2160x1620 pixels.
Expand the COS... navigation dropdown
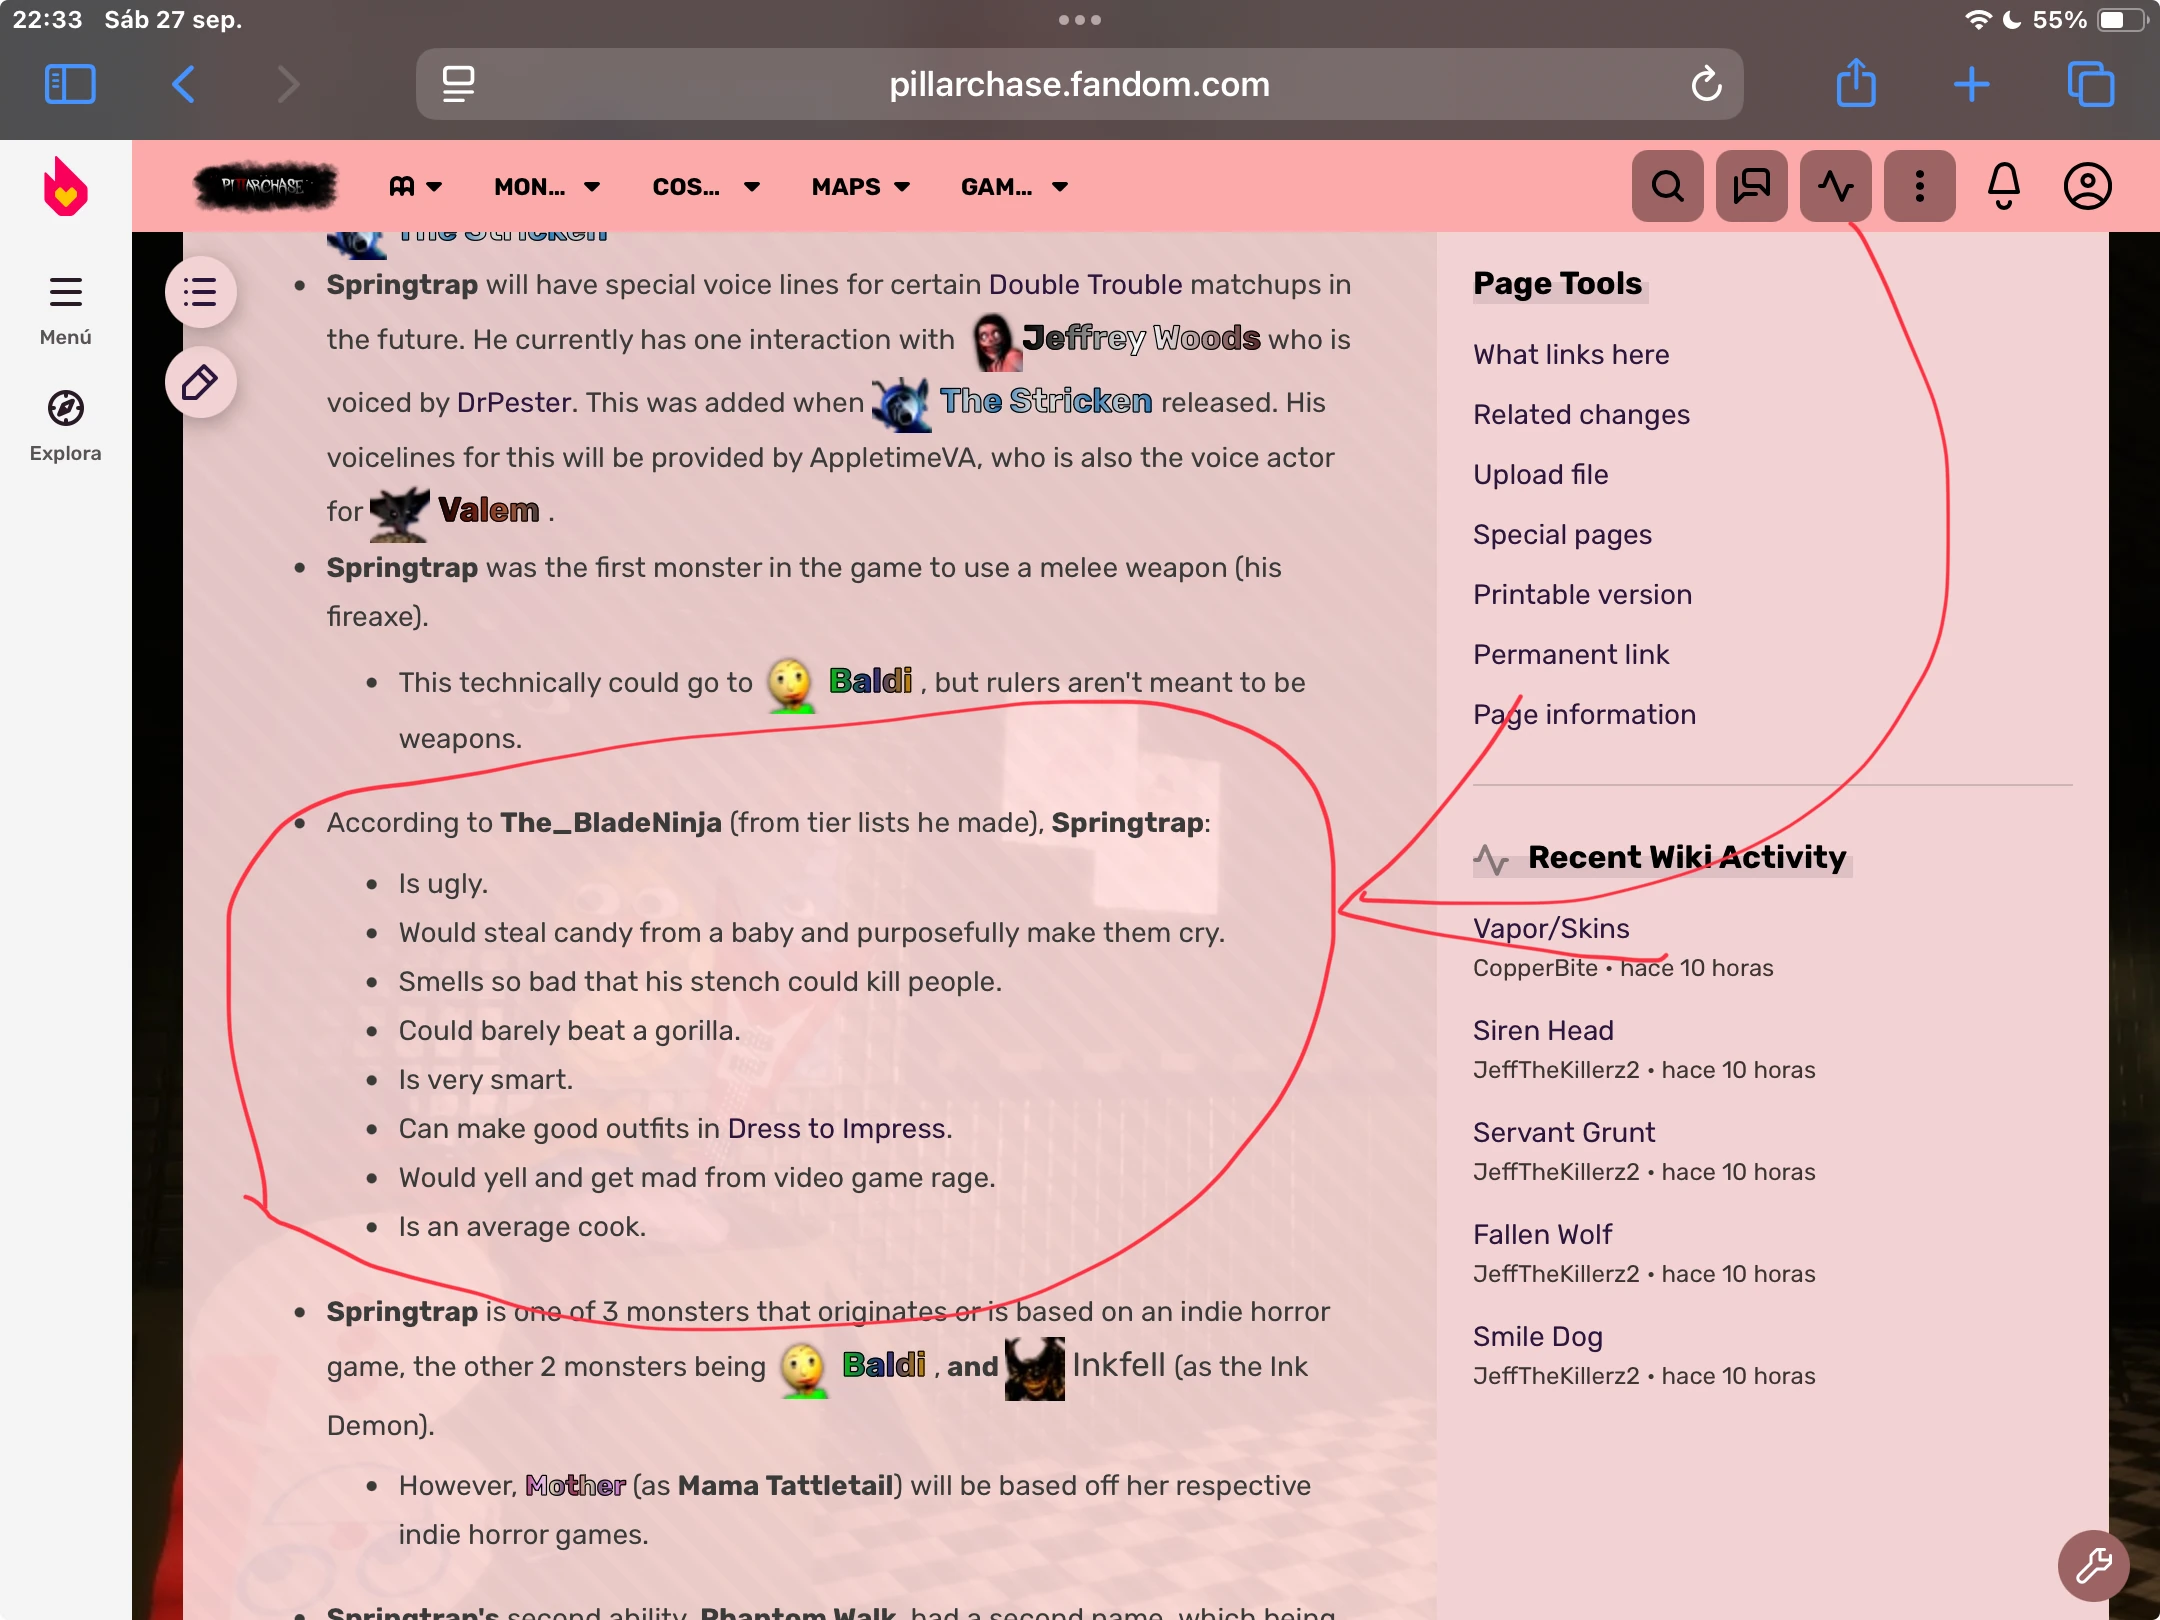(x=705, y=187)
